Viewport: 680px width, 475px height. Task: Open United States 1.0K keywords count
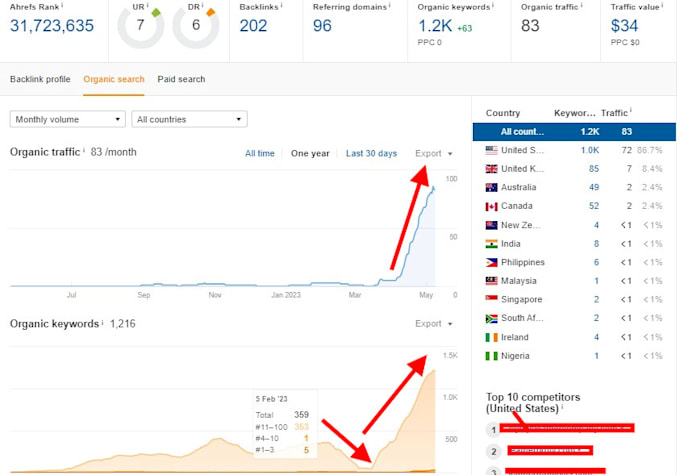[590, 150]
